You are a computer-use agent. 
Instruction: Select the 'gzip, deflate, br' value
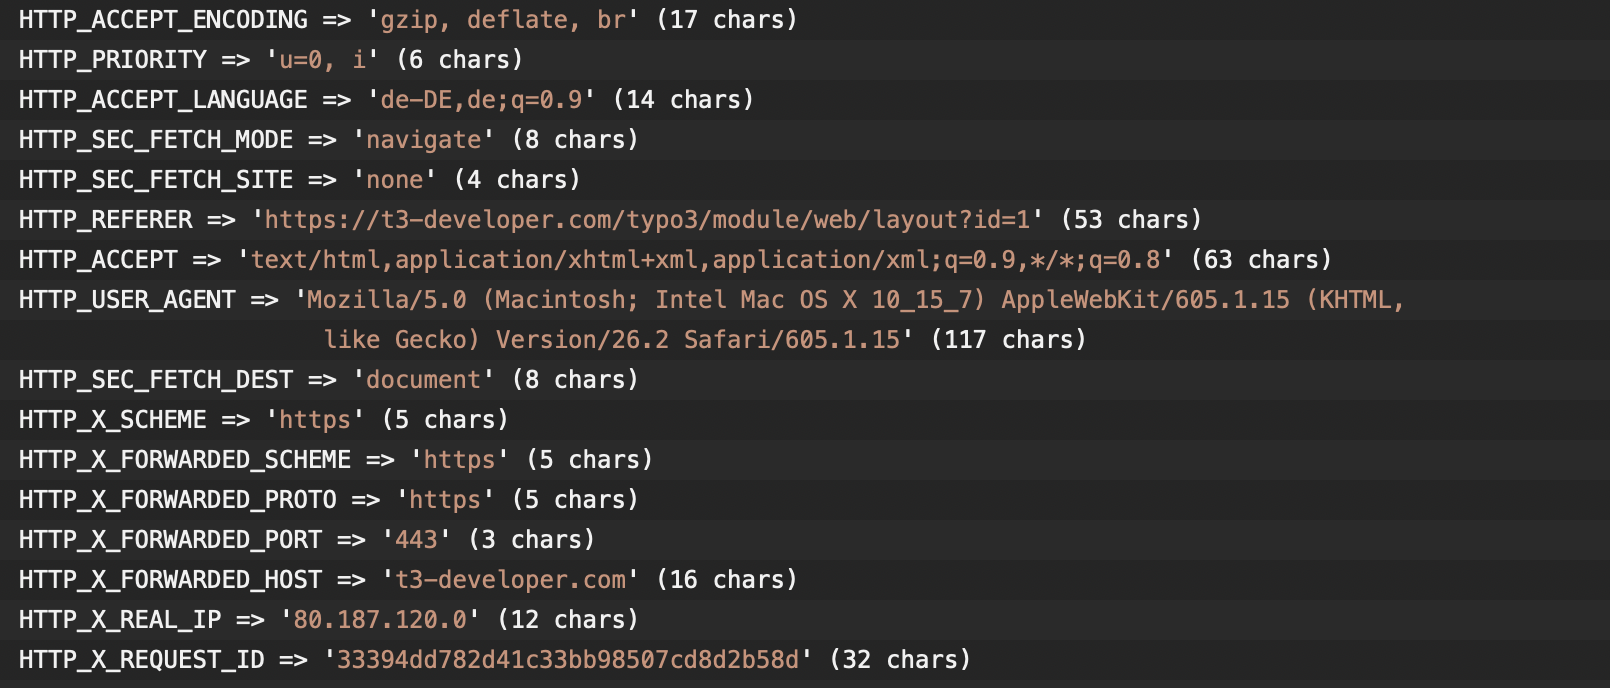pos(502,20)
